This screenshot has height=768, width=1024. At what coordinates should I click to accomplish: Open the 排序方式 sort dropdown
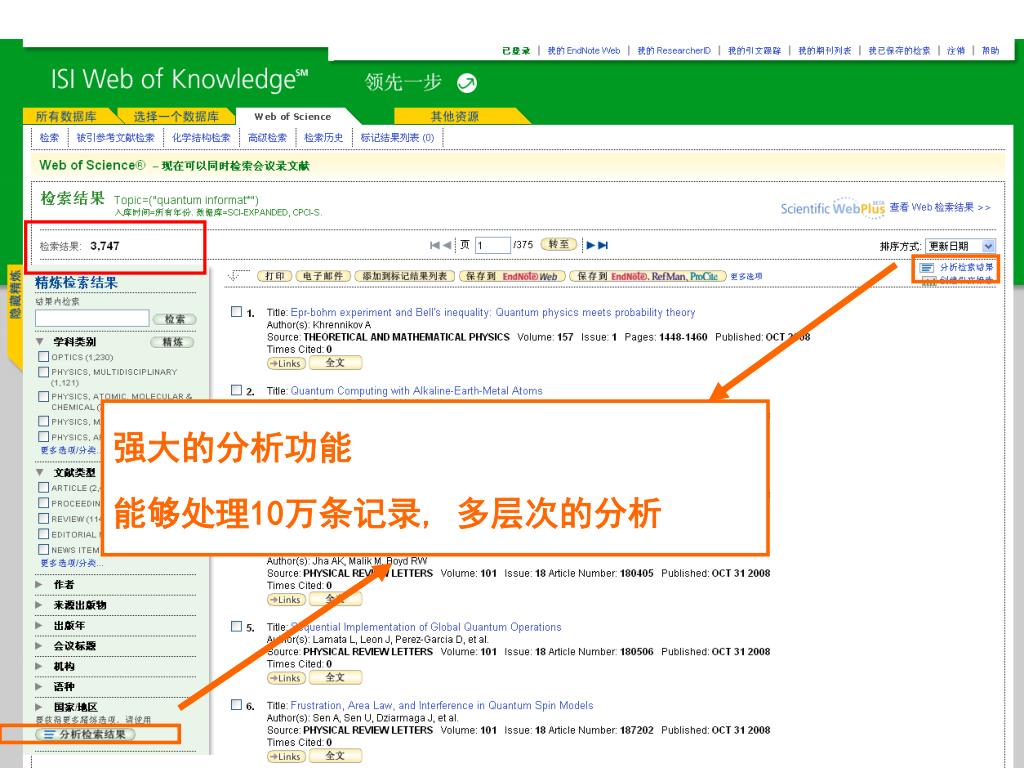tap(961, 246)
